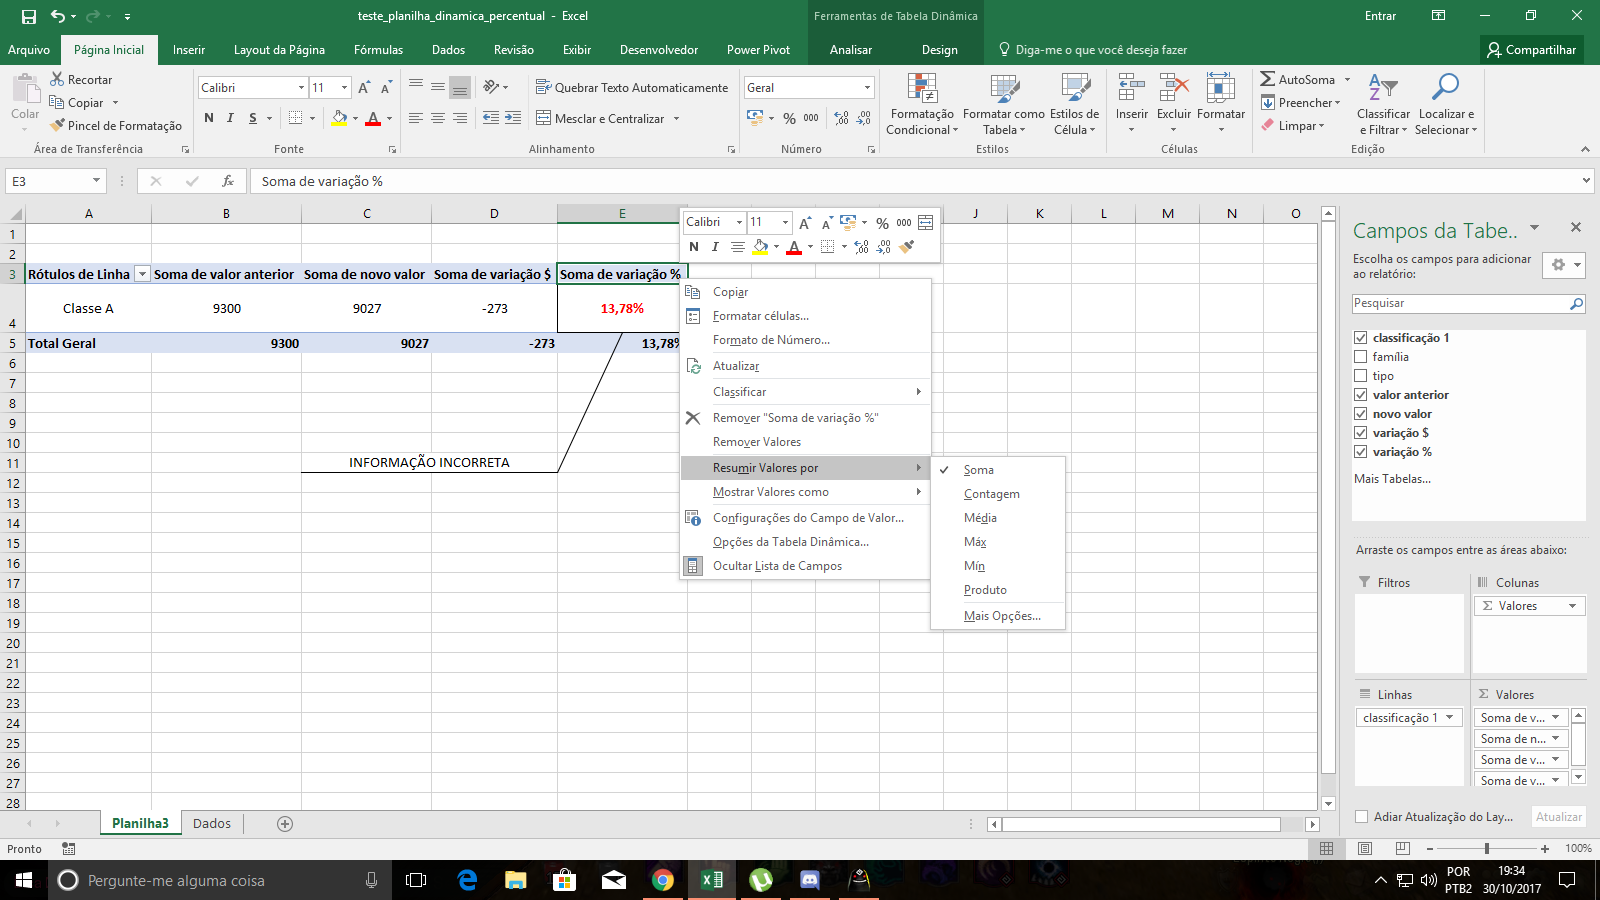This screenshot has height=900, width=1600.
Task: Open field list settings gear
Action: 1564,265
